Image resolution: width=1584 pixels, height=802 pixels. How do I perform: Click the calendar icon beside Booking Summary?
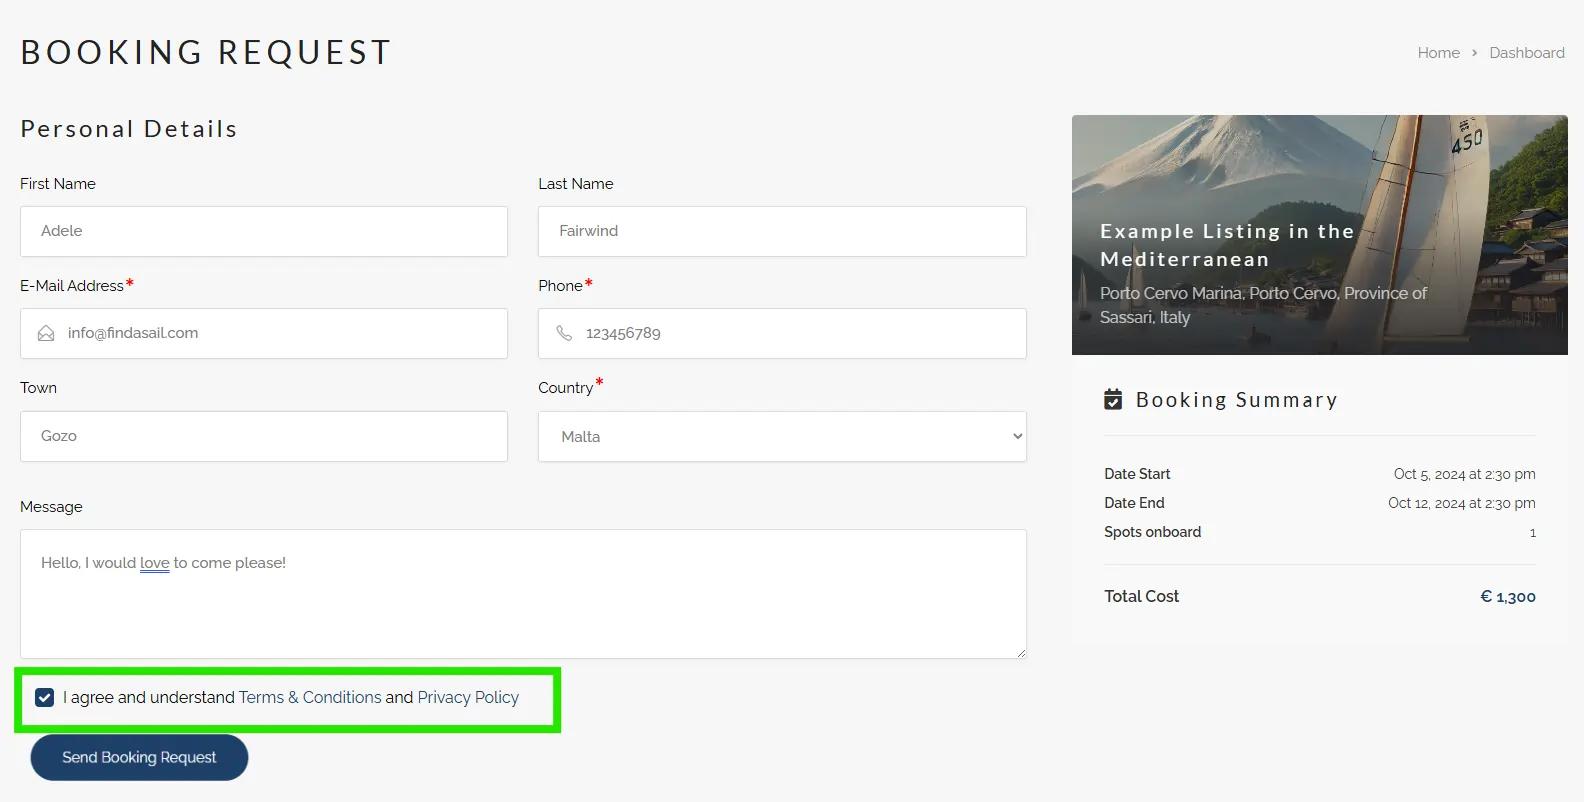[1113, 400]
